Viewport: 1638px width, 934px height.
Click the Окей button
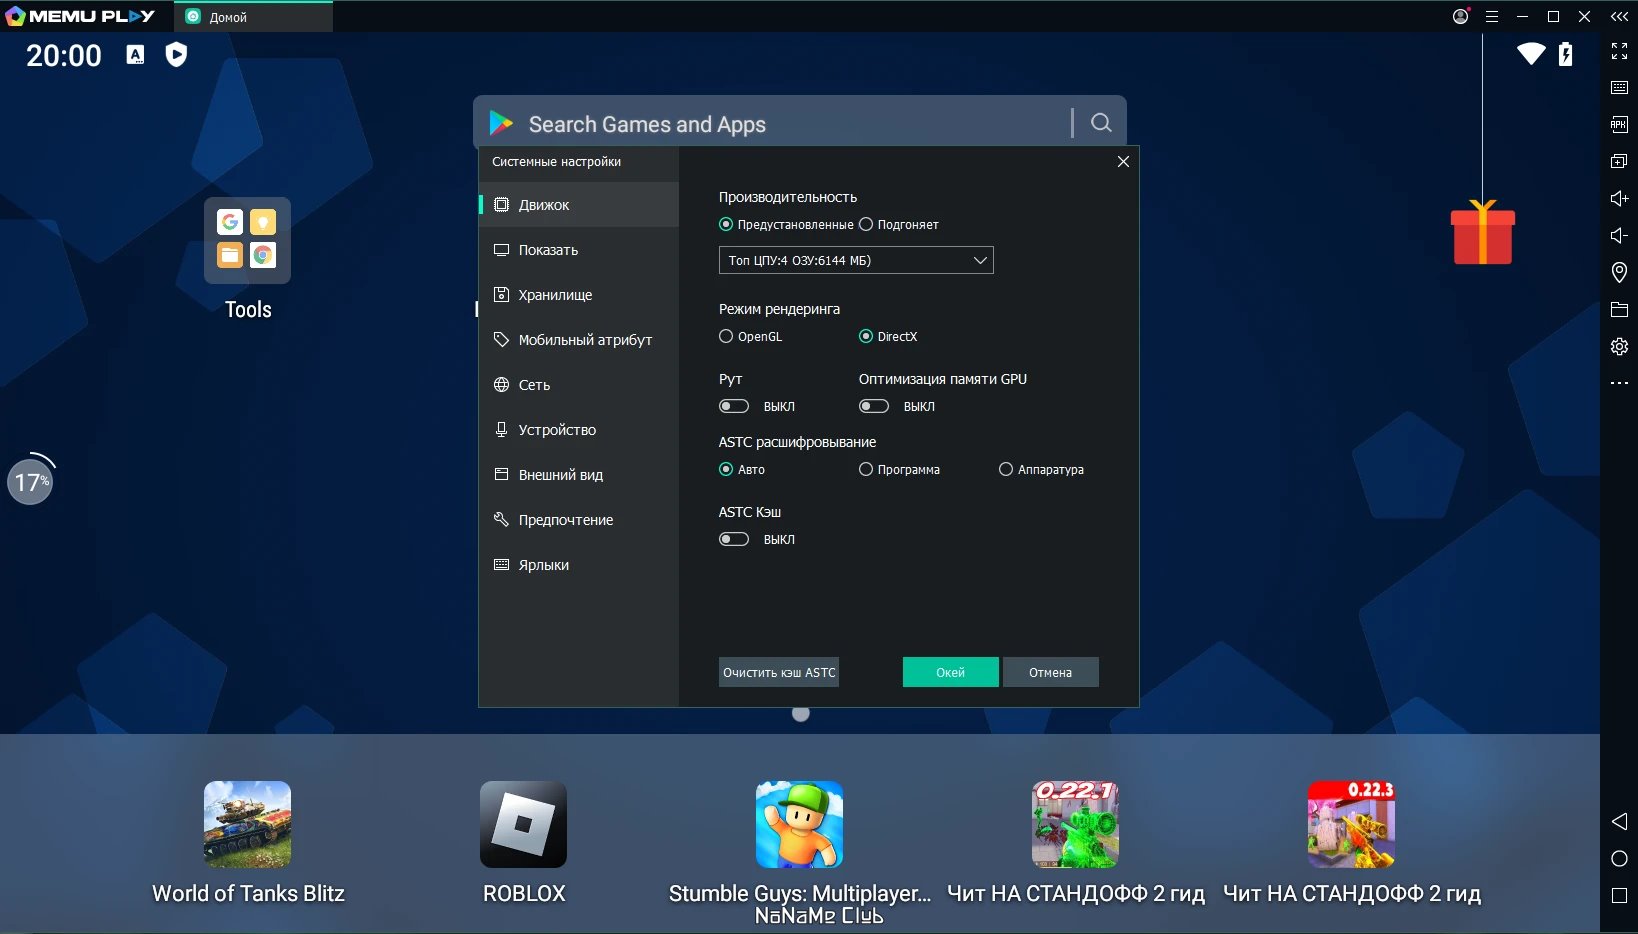(x=950, y=672)
